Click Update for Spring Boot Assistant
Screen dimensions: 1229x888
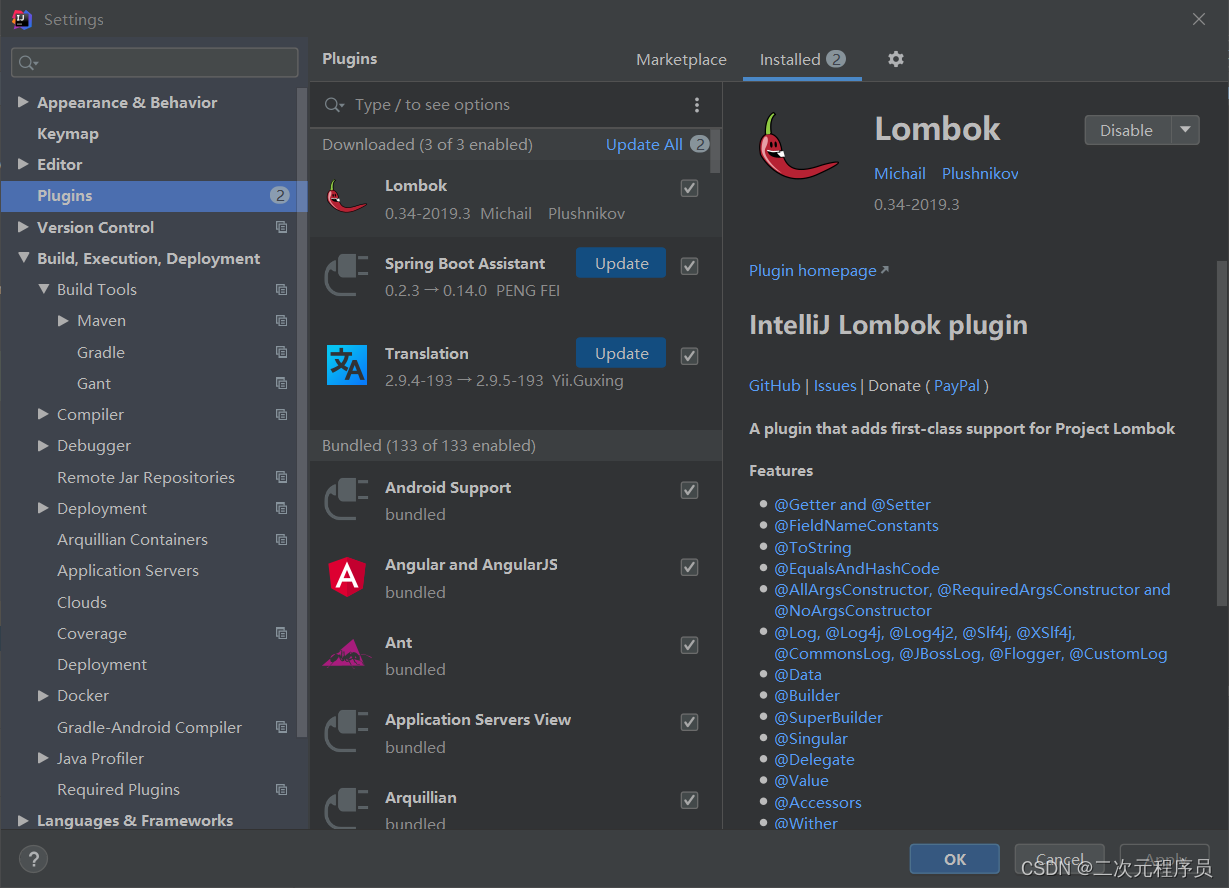pos(621,263)
